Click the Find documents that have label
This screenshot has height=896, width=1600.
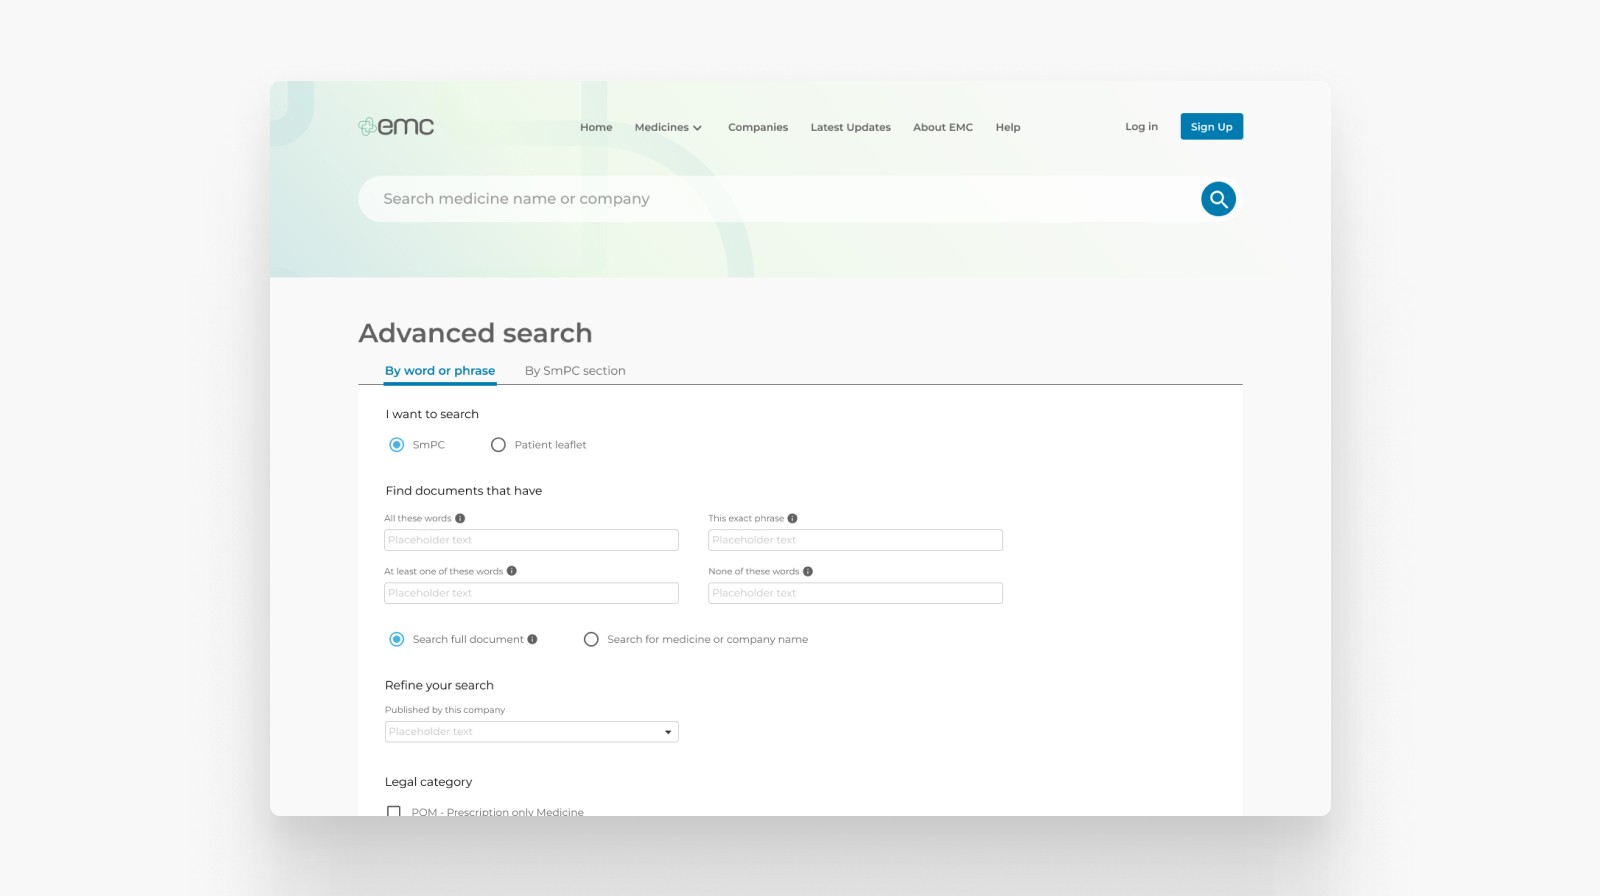pyautogui.click(x=464, y=491)
